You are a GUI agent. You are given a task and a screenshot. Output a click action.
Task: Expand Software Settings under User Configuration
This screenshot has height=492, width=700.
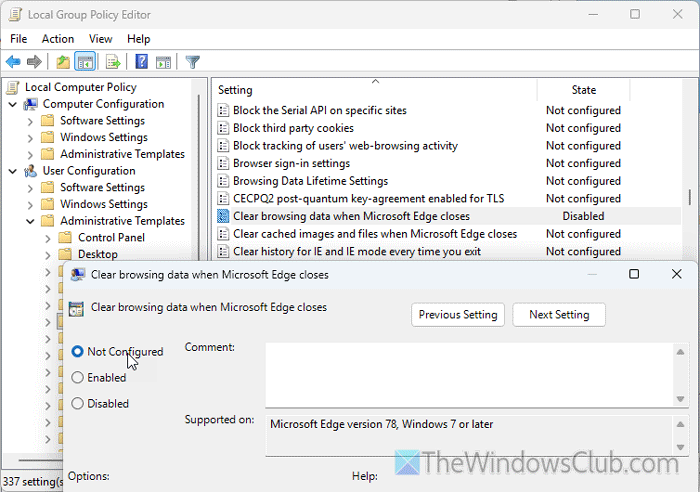(x=30, y=188)
